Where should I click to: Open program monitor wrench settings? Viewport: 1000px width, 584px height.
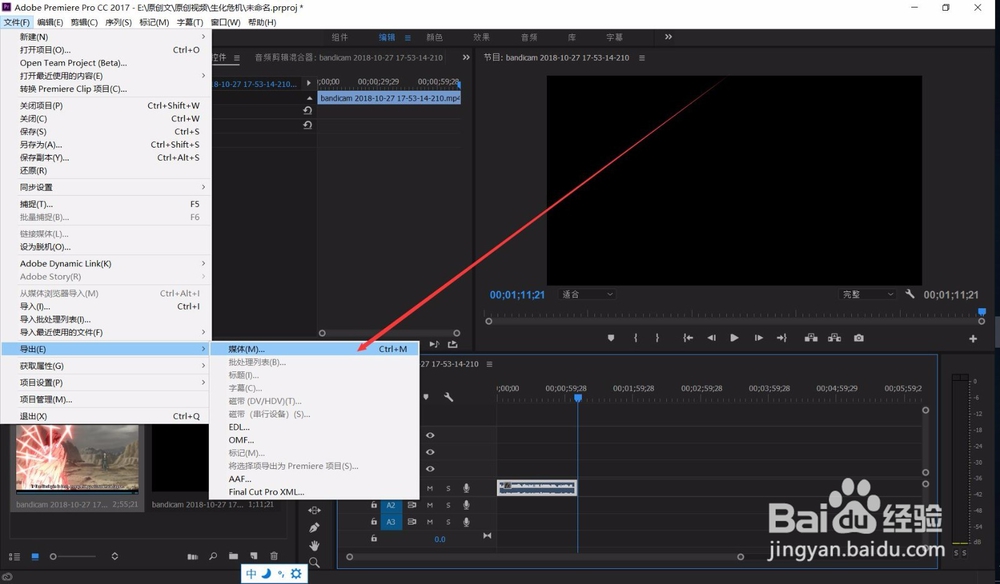(910, 294)
